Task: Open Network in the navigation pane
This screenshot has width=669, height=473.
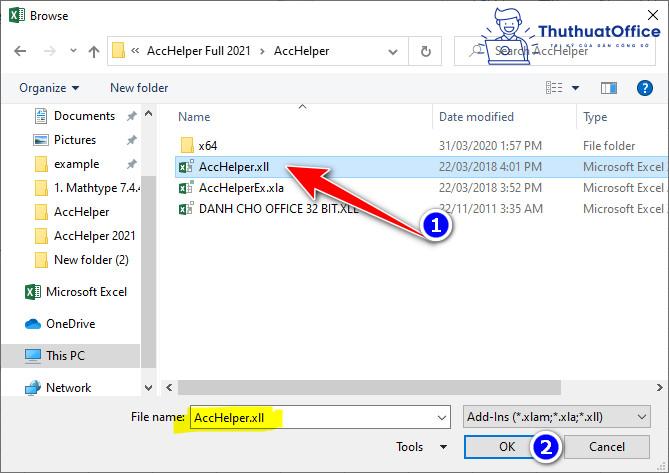Action: (x=68, y=388)
